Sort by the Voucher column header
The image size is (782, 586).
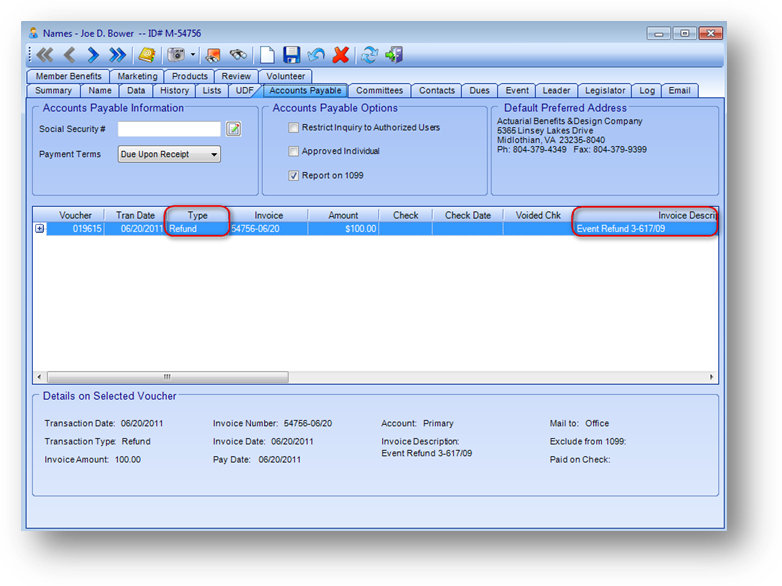point(75,215)
